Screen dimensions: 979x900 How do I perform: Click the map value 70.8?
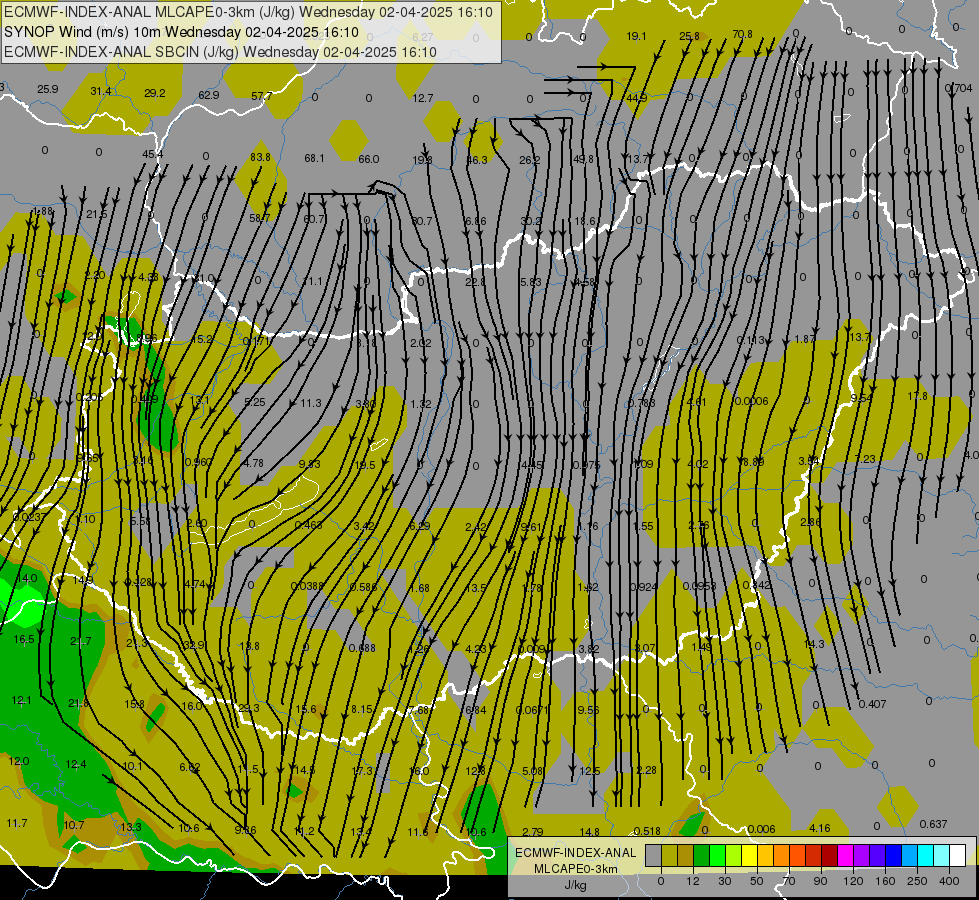point(742,34)
